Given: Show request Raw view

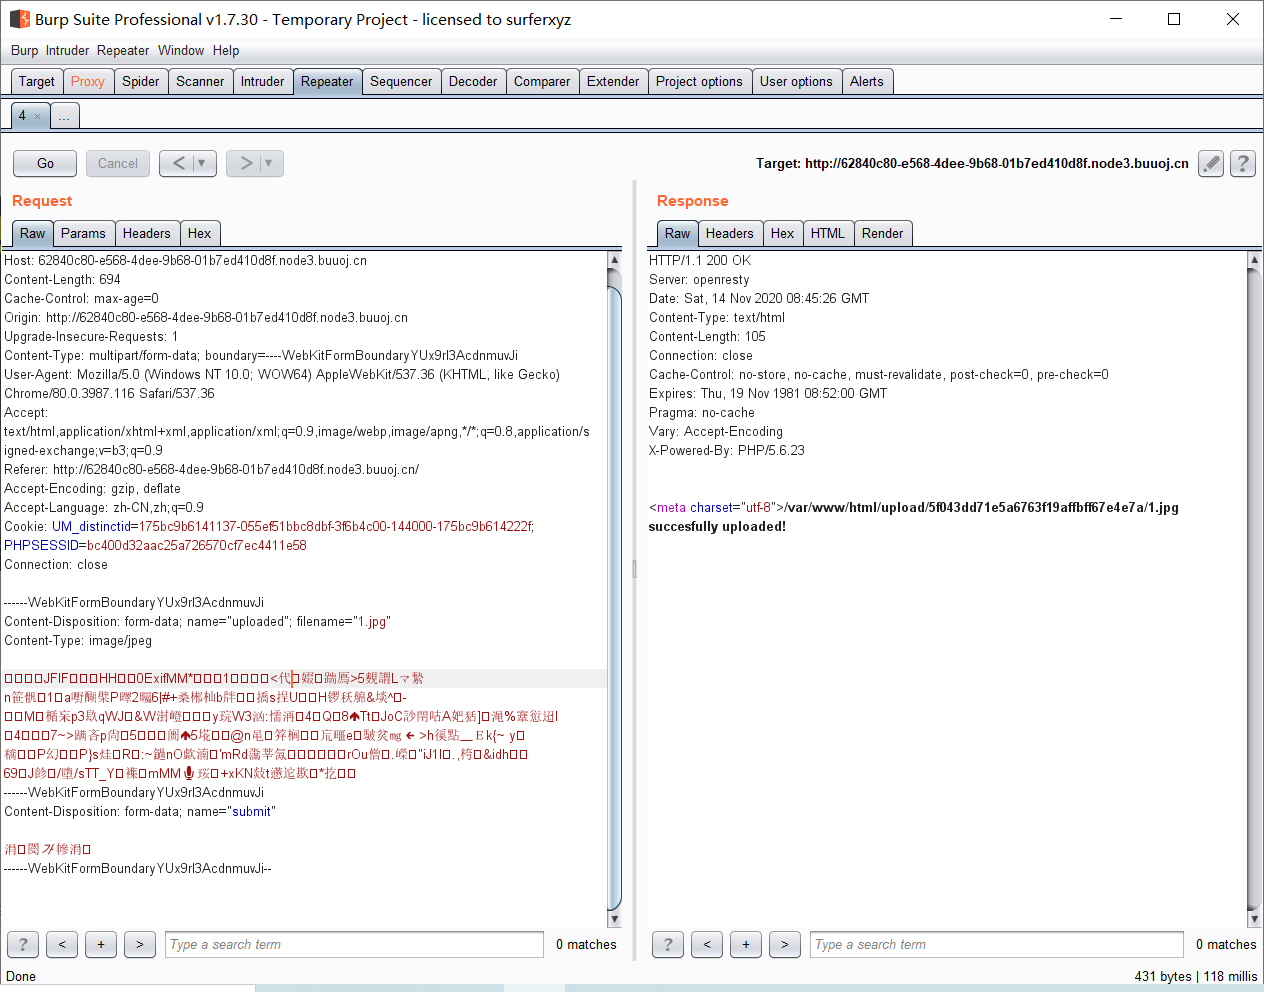Looking at the screenshot, I should 33,234.
